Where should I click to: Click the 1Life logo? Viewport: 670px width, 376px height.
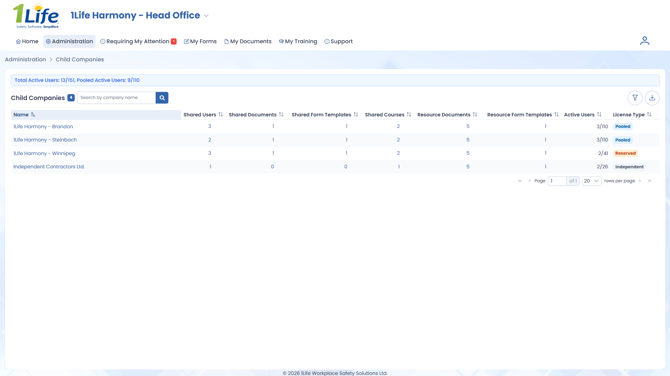pyautogui.click(x=35, y=16)
